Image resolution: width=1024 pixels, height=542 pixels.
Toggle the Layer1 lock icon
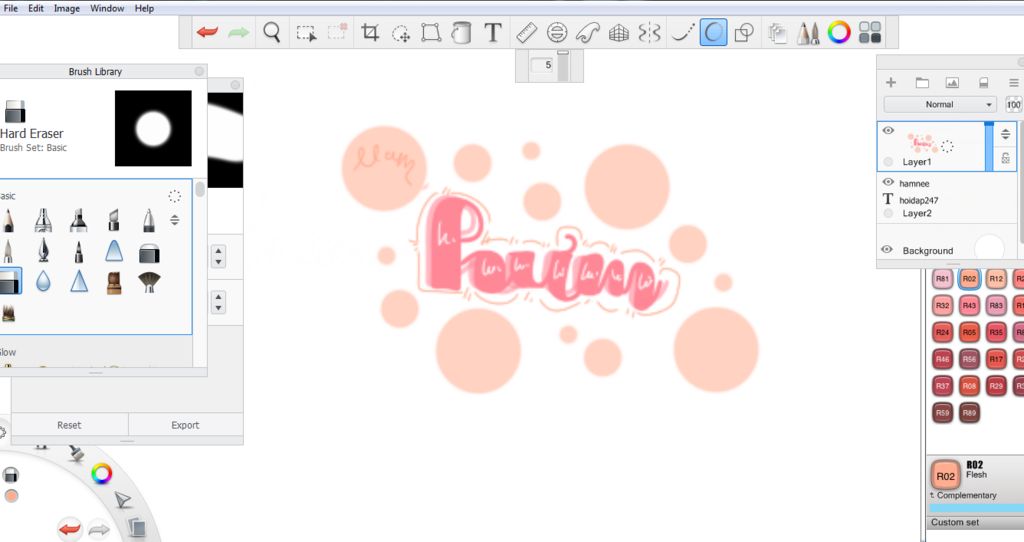click(x=1006, y=157)
